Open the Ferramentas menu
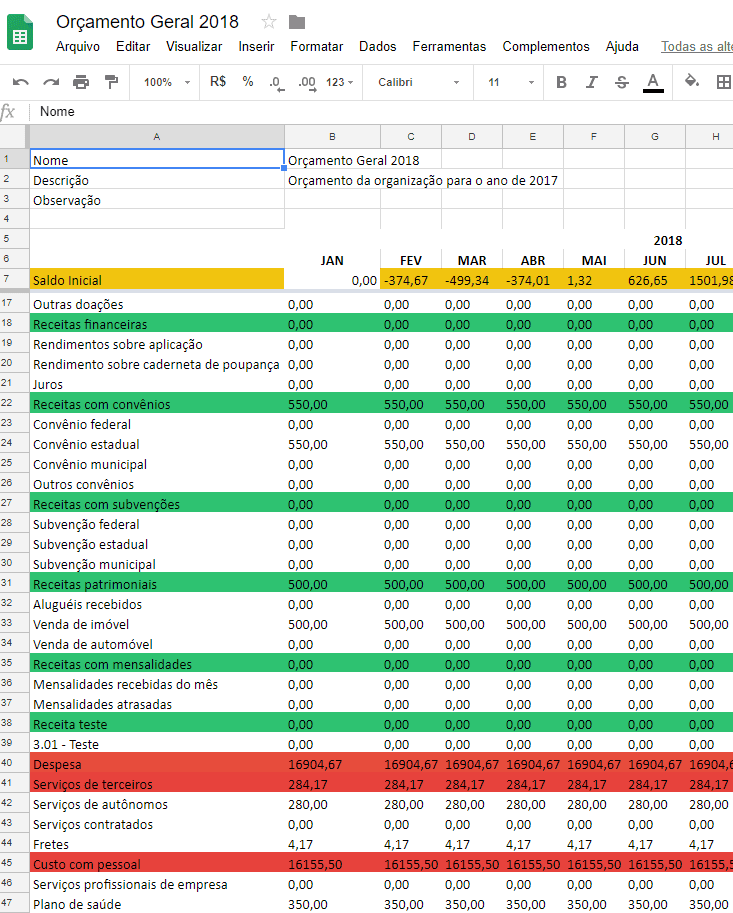Viewport: 733px width, 913px height. [x=449, y=47]
